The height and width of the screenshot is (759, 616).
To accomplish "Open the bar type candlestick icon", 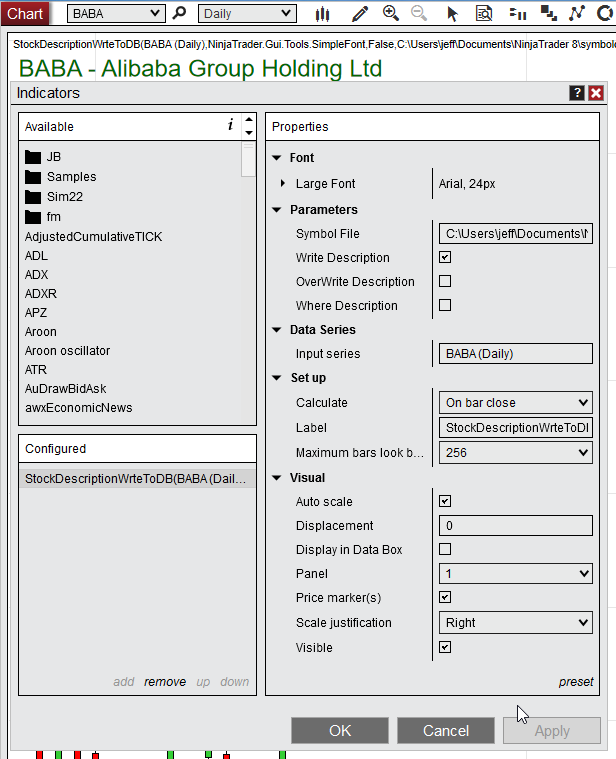I will click(322, 14).
